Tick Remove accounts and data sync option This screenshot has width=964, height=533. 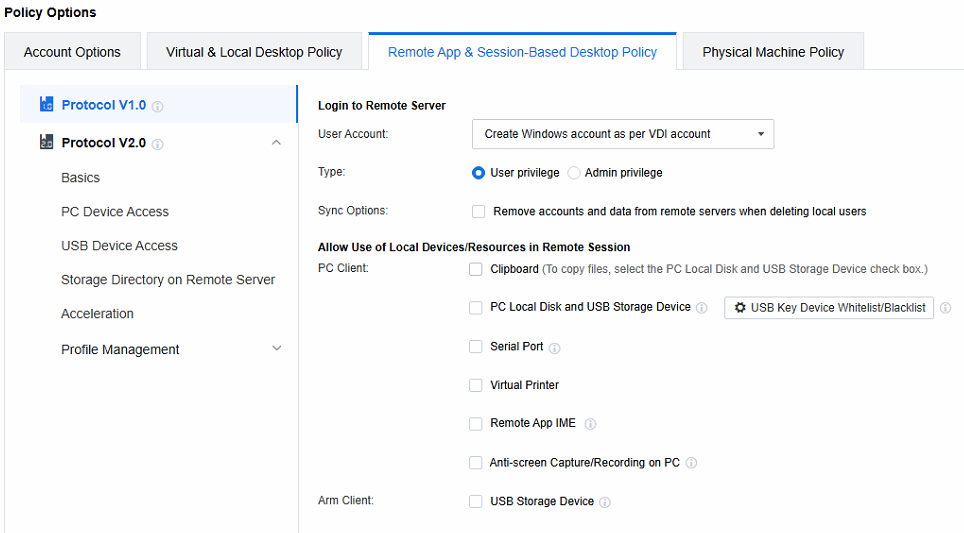(479, 212)
